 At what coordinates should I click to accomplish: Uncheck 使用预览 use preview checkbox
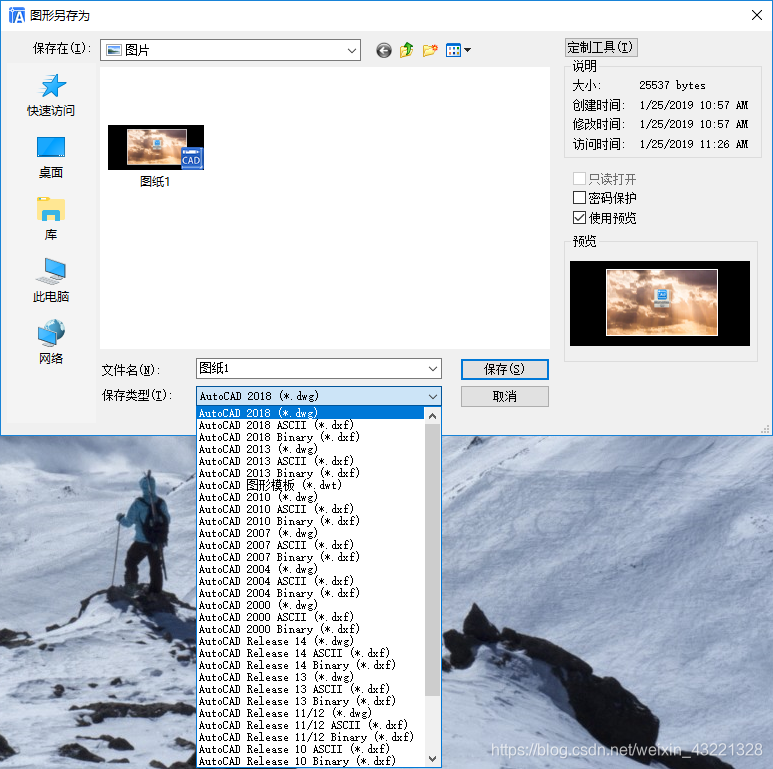[x=580, y=217]
